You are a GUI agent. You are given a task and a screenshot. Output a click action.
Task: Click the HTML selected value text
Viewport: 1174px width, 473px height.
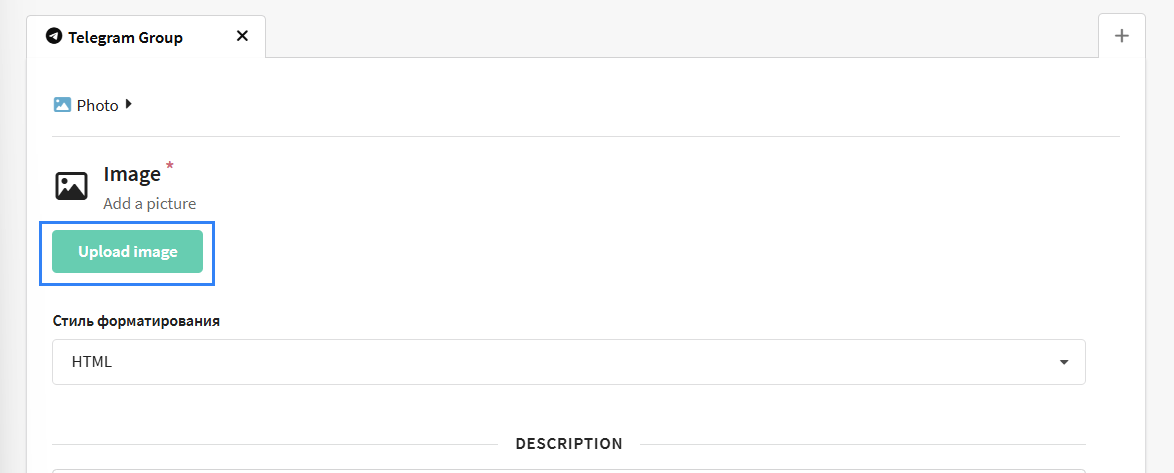(x=91, y=362)
